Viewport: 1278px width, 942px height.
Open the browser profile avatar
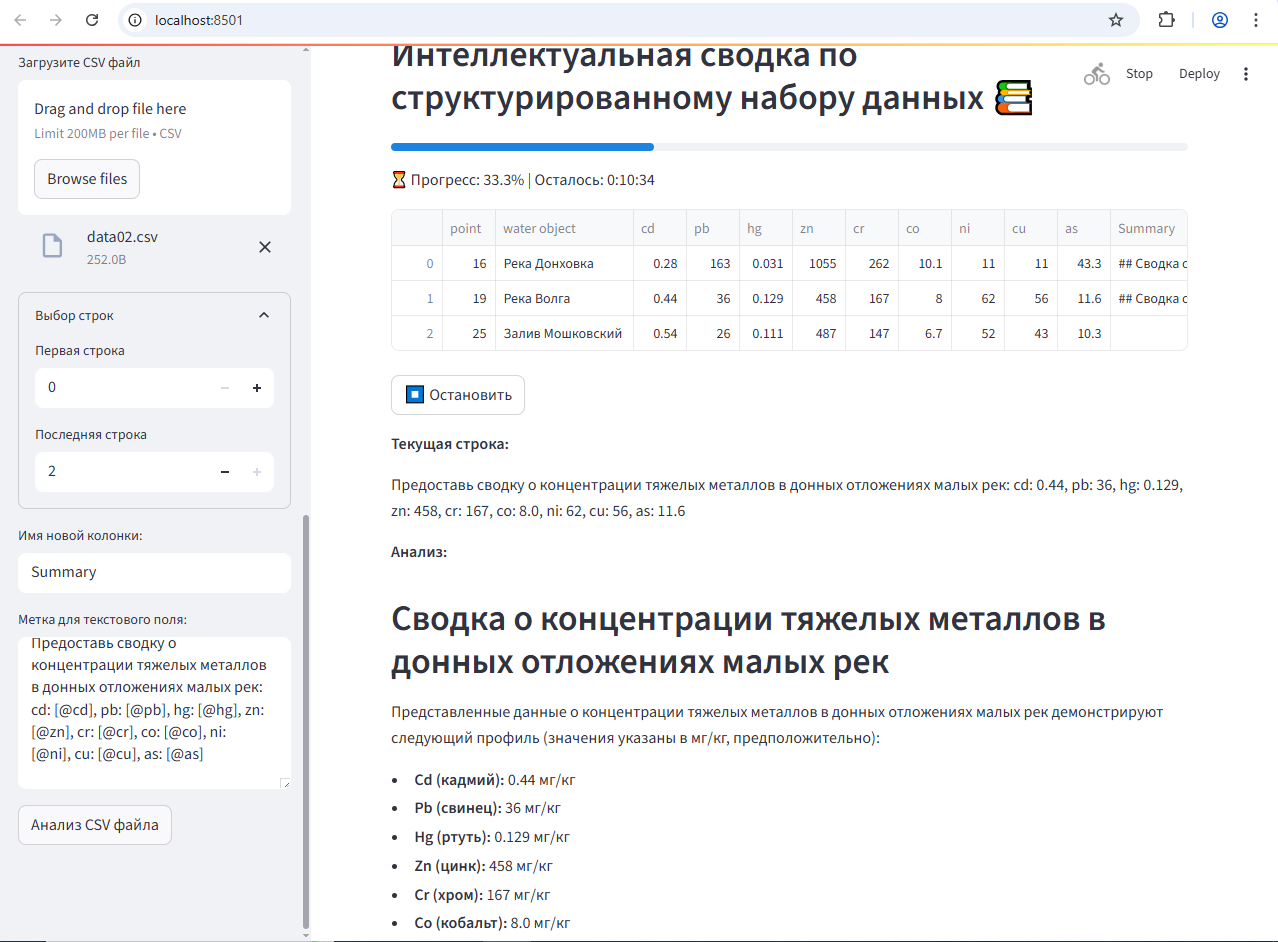tap(1219, 20)
